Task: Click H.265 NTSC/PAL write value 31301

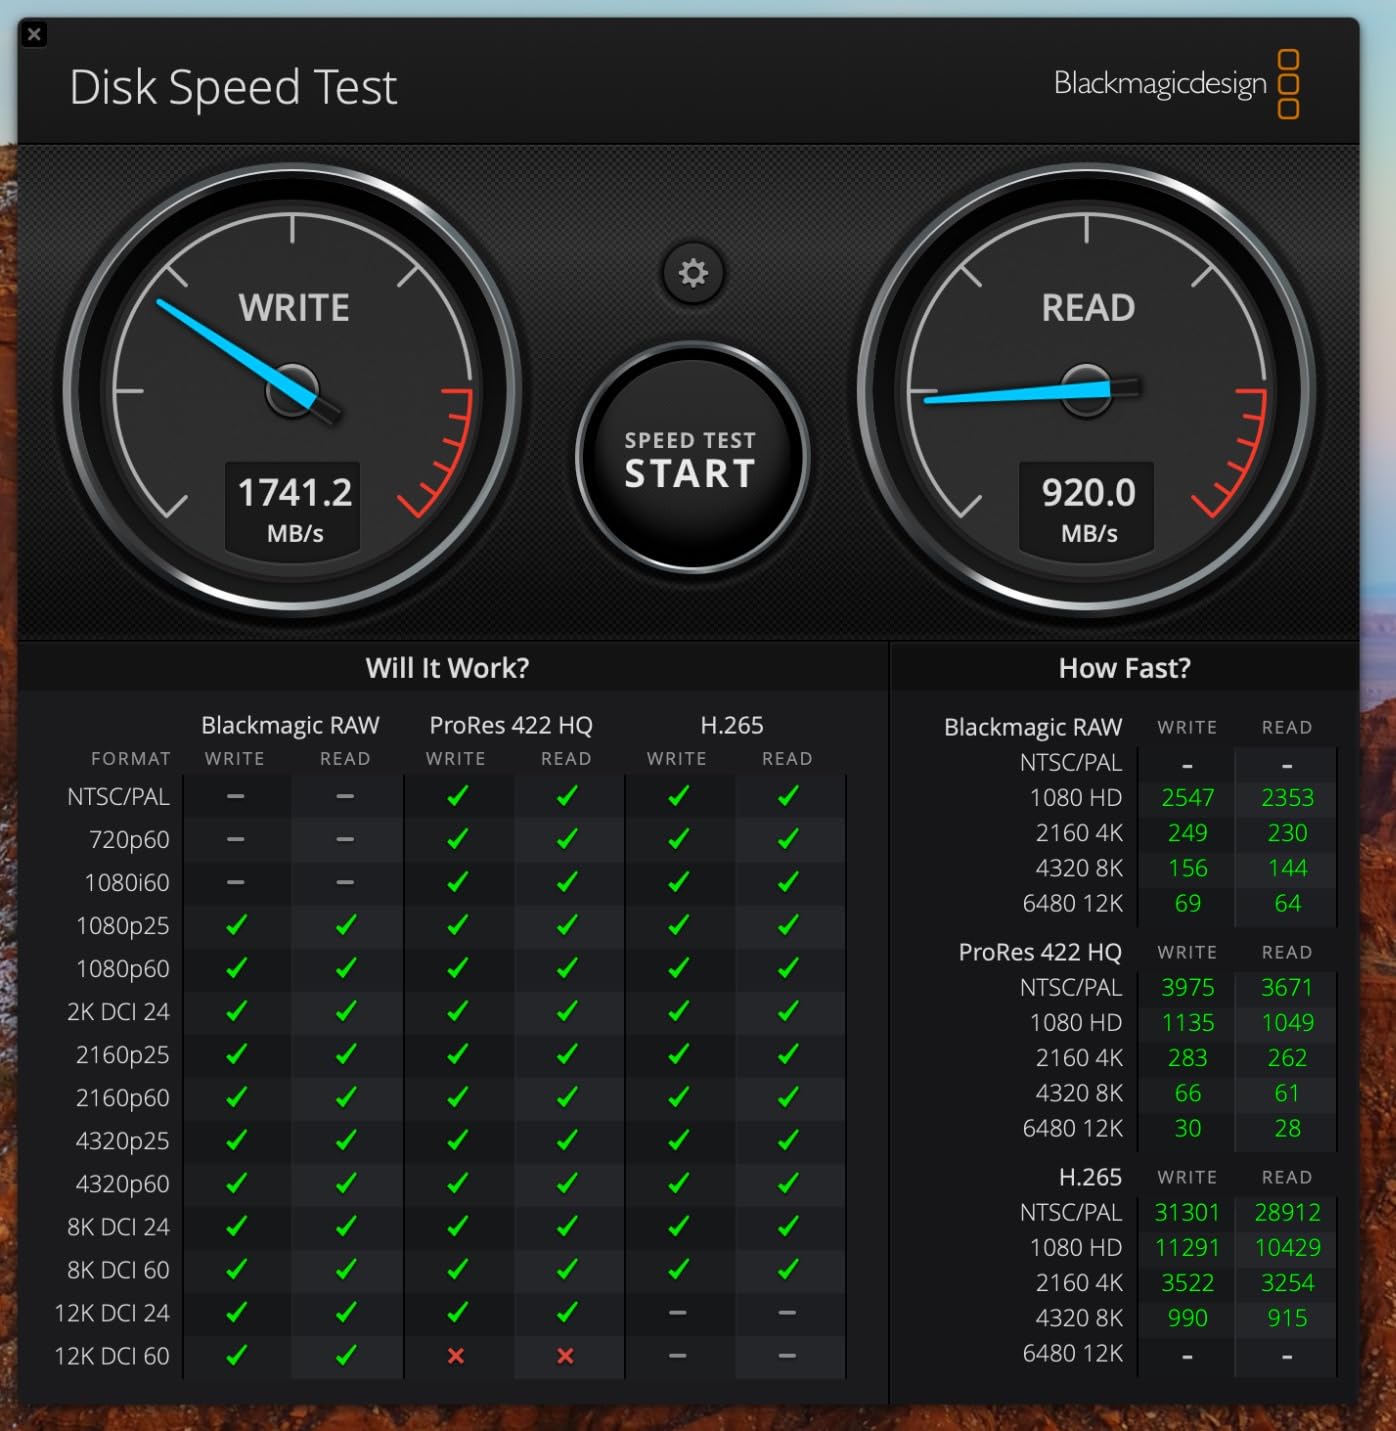Action: tap(1187, 1213)
